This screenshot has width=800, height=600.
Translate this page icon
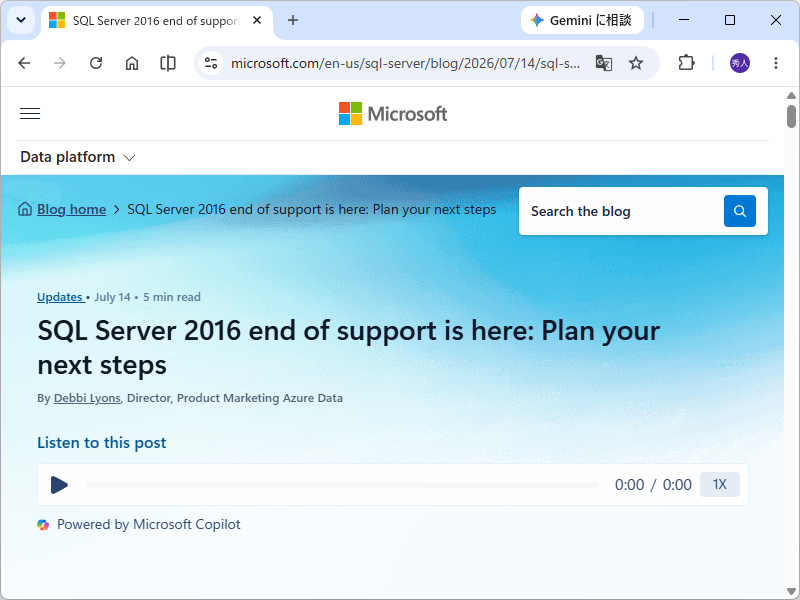point(604,63)
